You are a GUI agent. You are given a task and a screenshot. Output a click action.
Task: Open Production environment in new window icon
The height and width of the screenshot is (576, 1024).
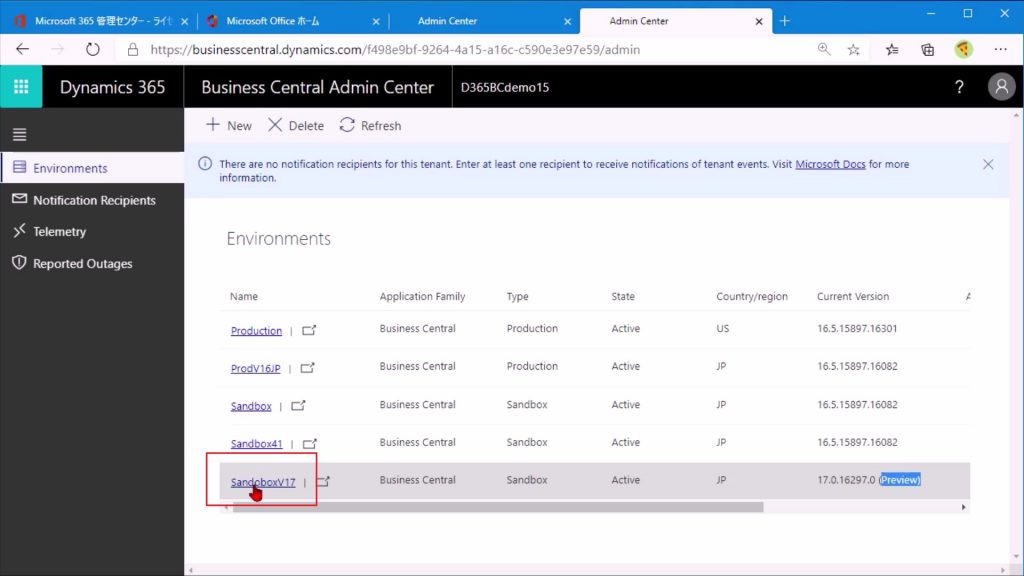(309, 330)
